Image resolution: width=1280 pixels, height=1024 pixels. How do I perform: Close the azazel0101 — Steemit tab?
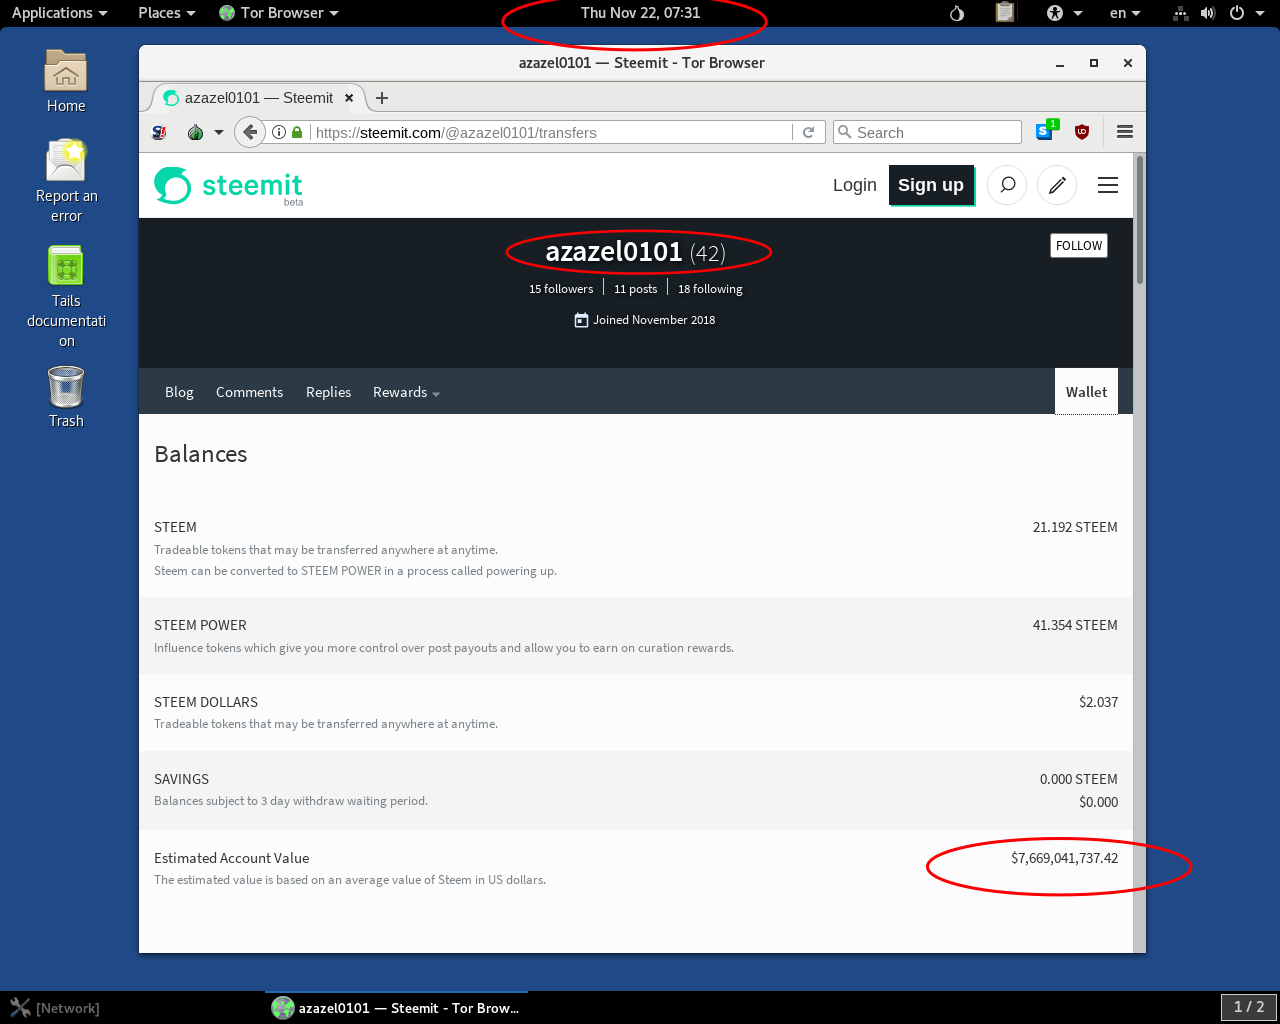[349, 98]
